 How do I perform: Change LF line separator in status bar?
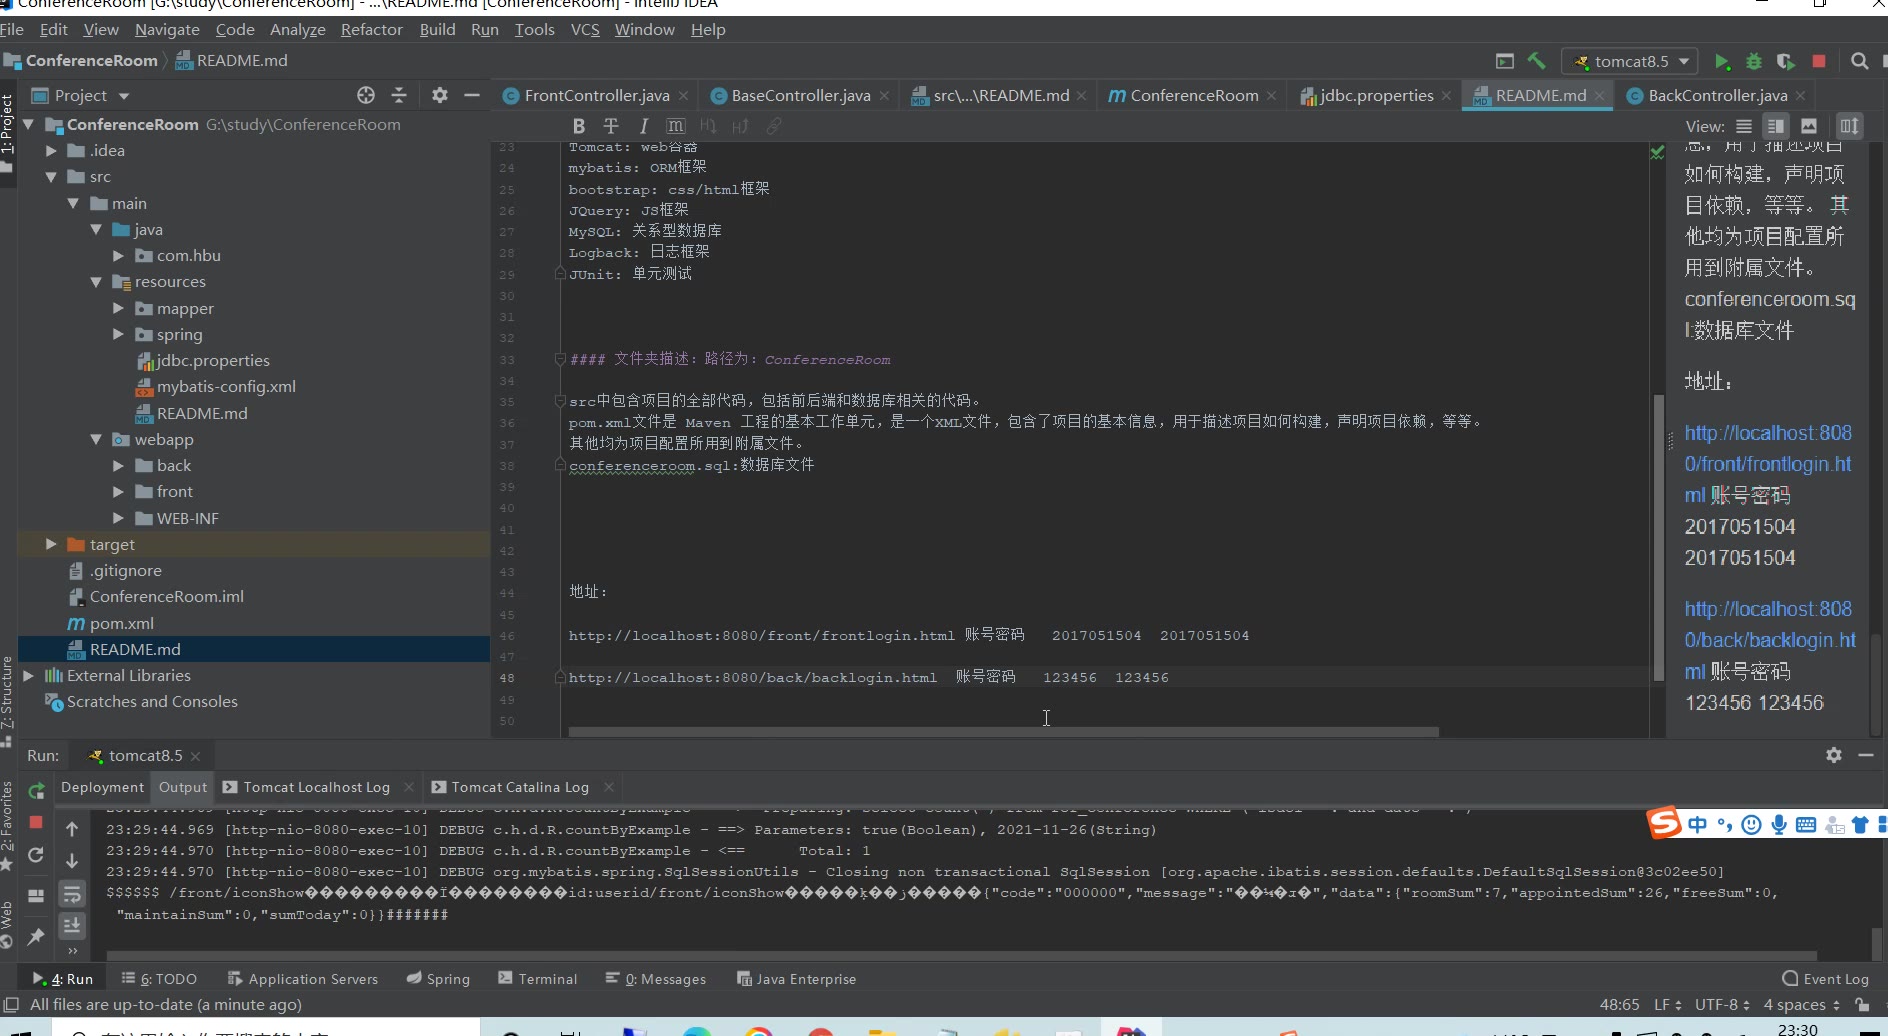1668,1005
